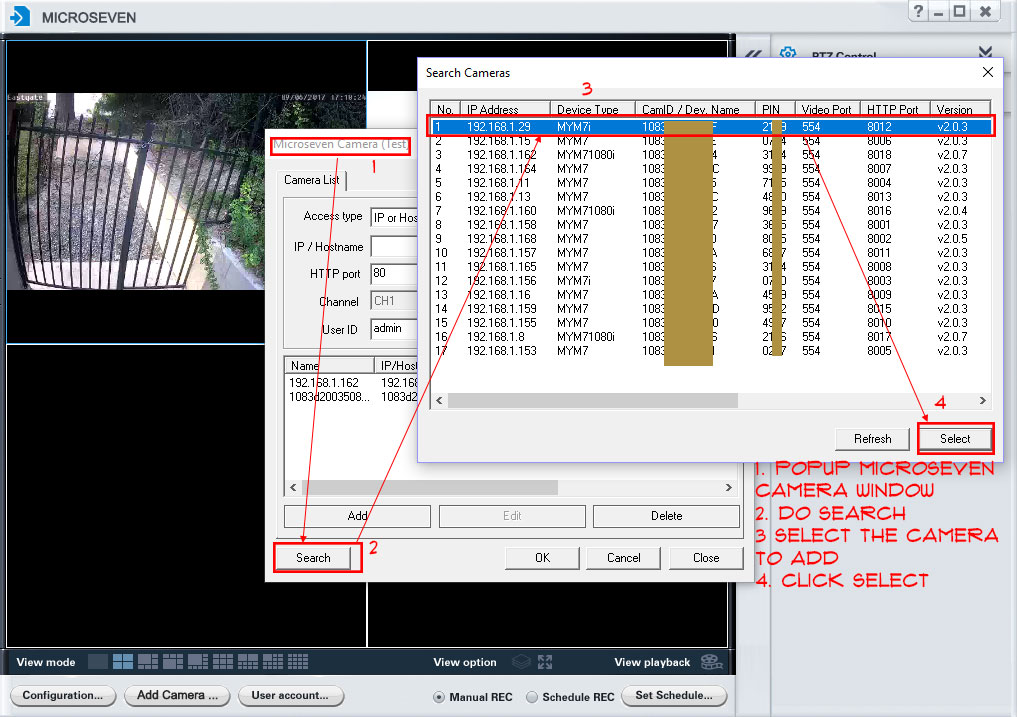Click the User ID field containing admin

click(x=394, y=328)
